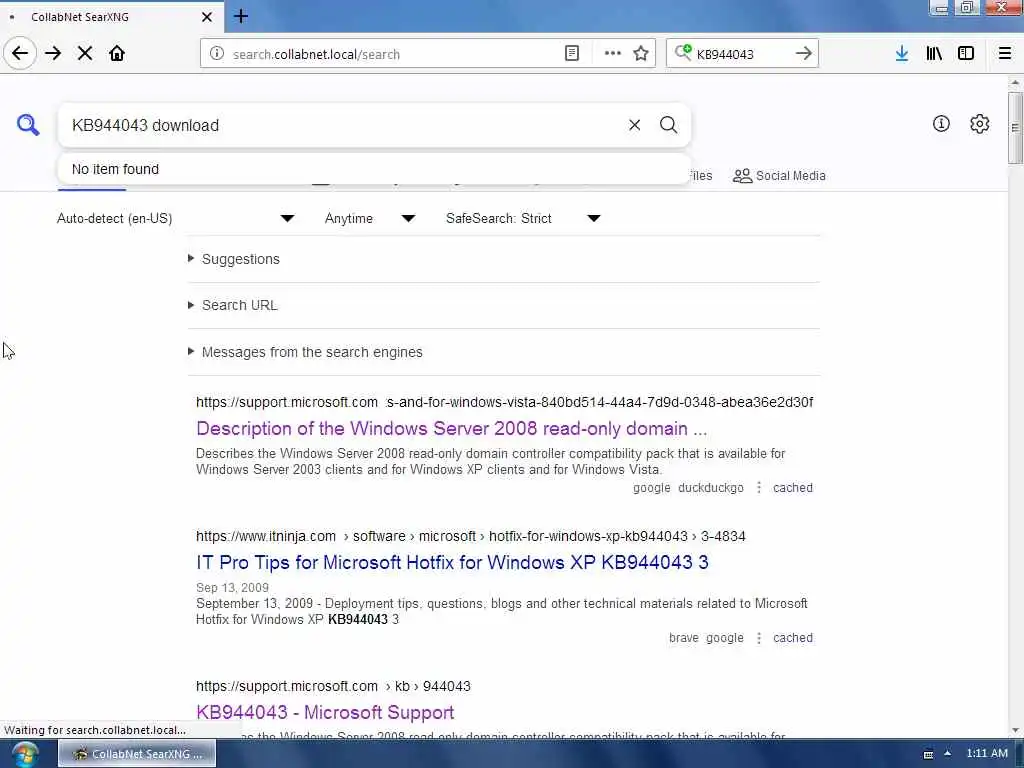
Task: Open the Auto-detect (en-US) language dropdown
Action: click(175, 219)
